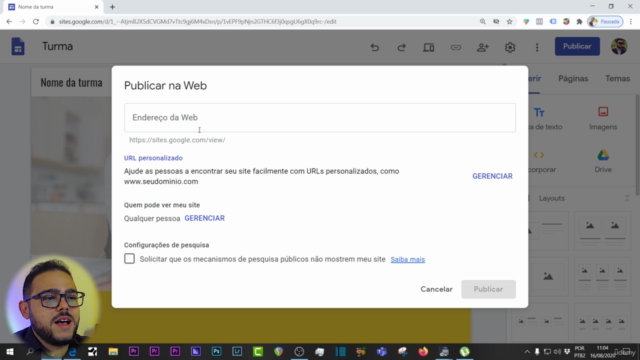Screen dimensions: 640x360
Task: Select the two-image layout thumbnail
Action: pos(602,230)
